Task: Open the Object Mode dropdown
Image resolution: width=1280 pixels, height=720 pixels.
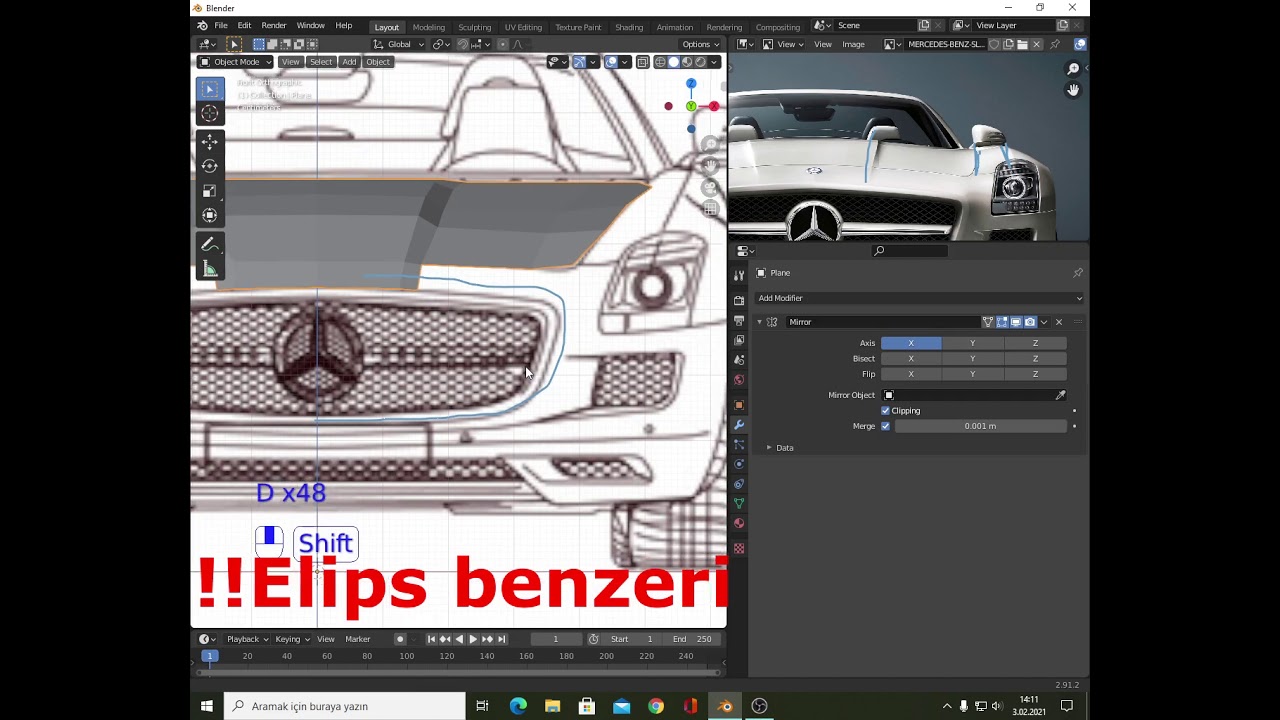Action: tap(235, 62)
